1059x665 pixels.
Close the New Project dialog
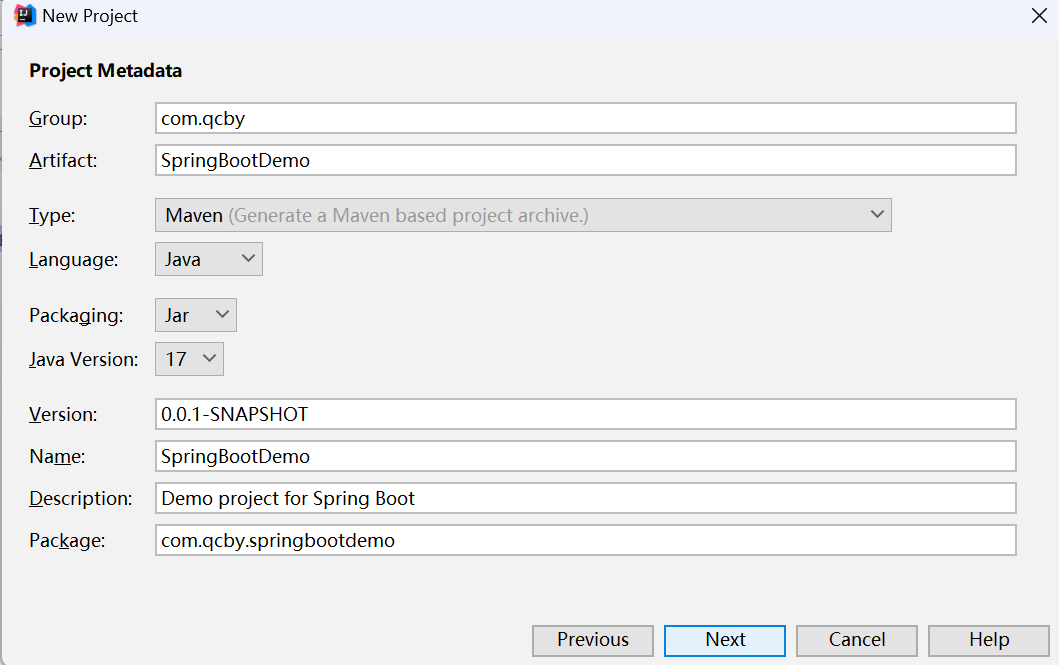point(1039,16)
